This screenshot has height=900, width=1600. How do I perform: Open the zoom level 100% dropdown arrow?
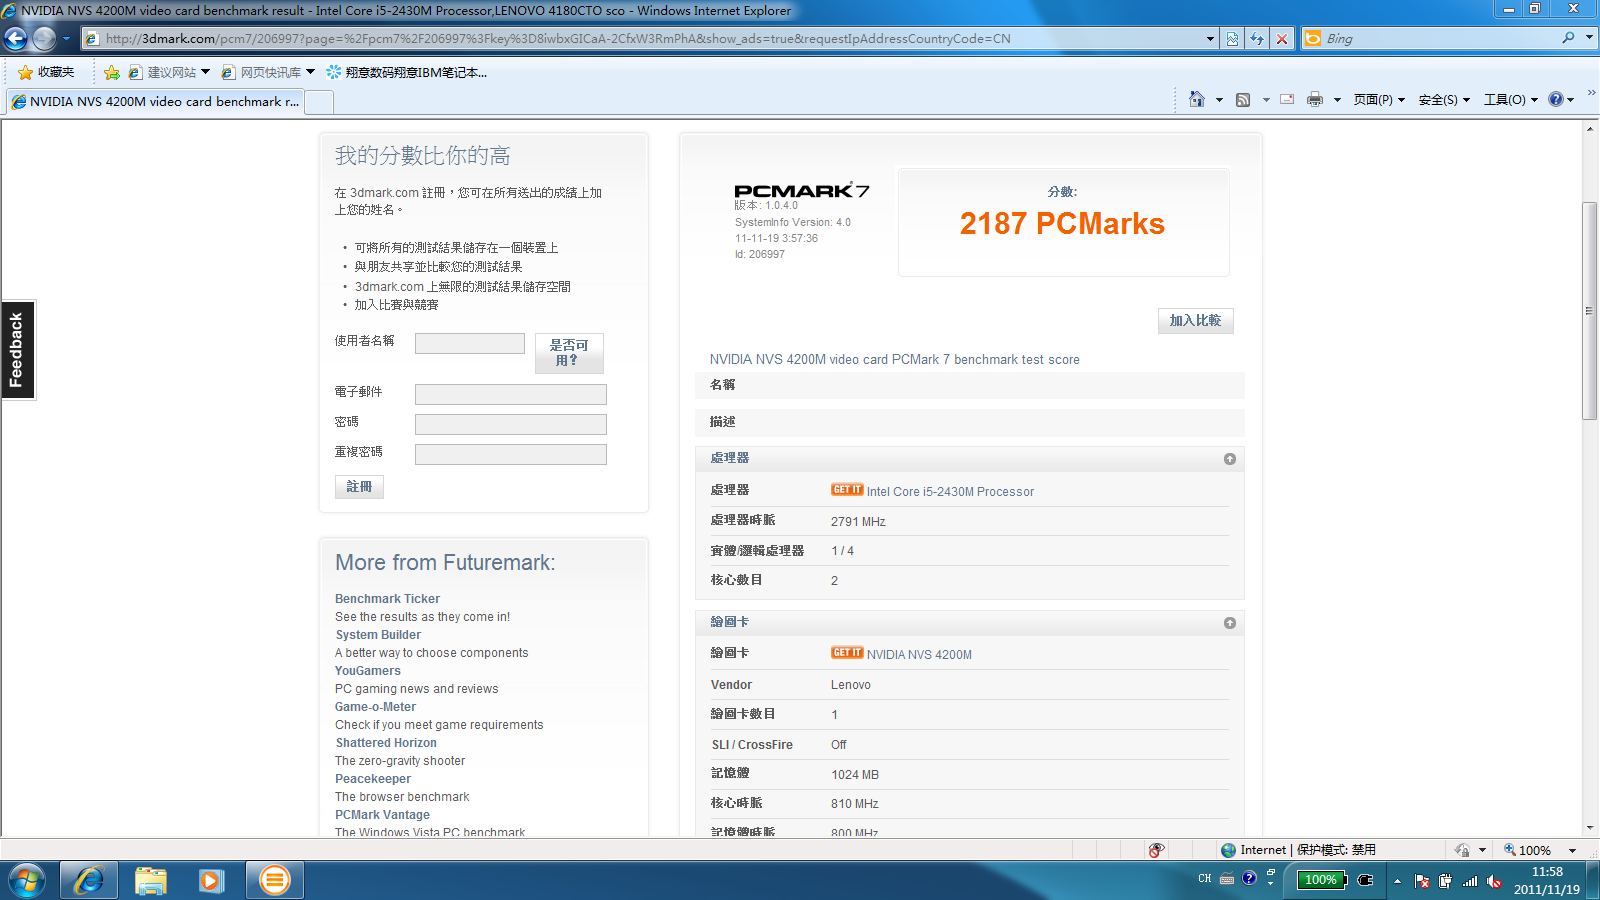[1572, 850]
